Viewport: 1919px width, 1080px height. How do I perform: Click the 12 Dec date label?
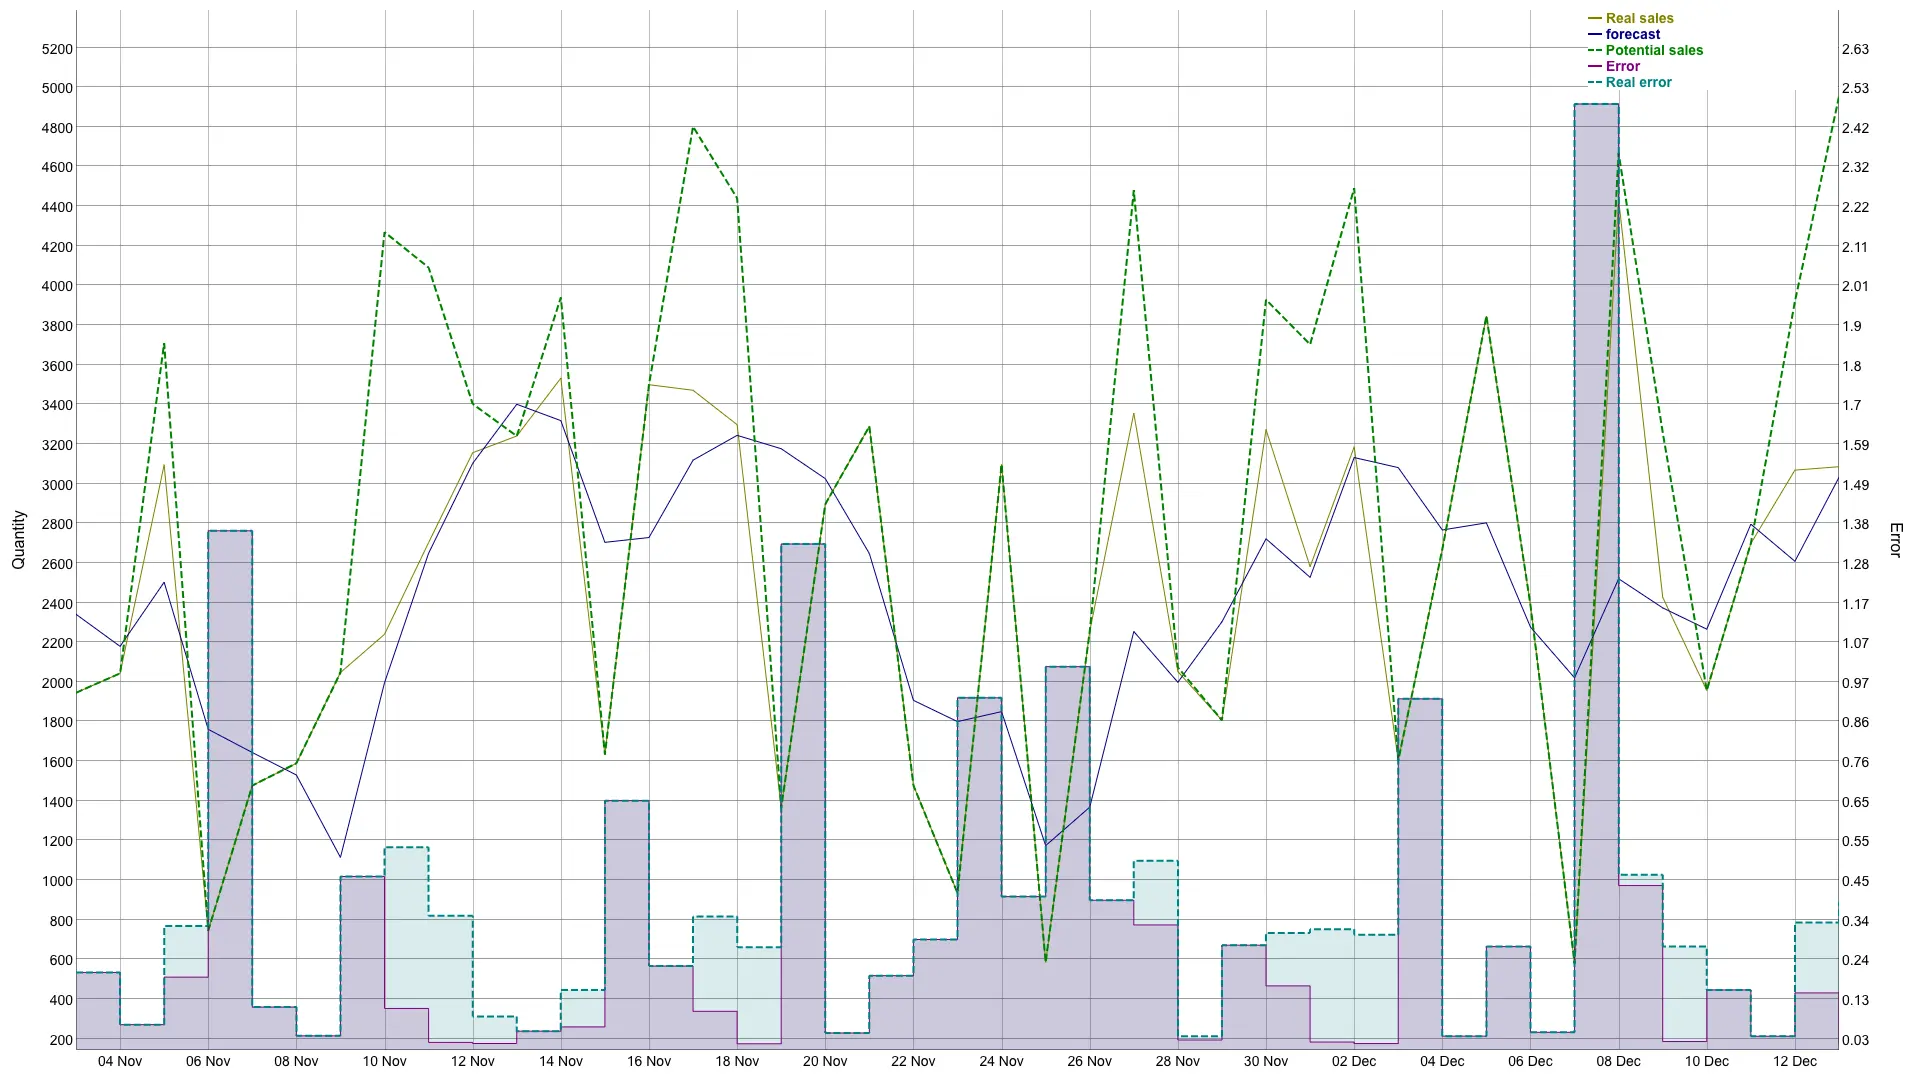click(x=1794, y=1061)
